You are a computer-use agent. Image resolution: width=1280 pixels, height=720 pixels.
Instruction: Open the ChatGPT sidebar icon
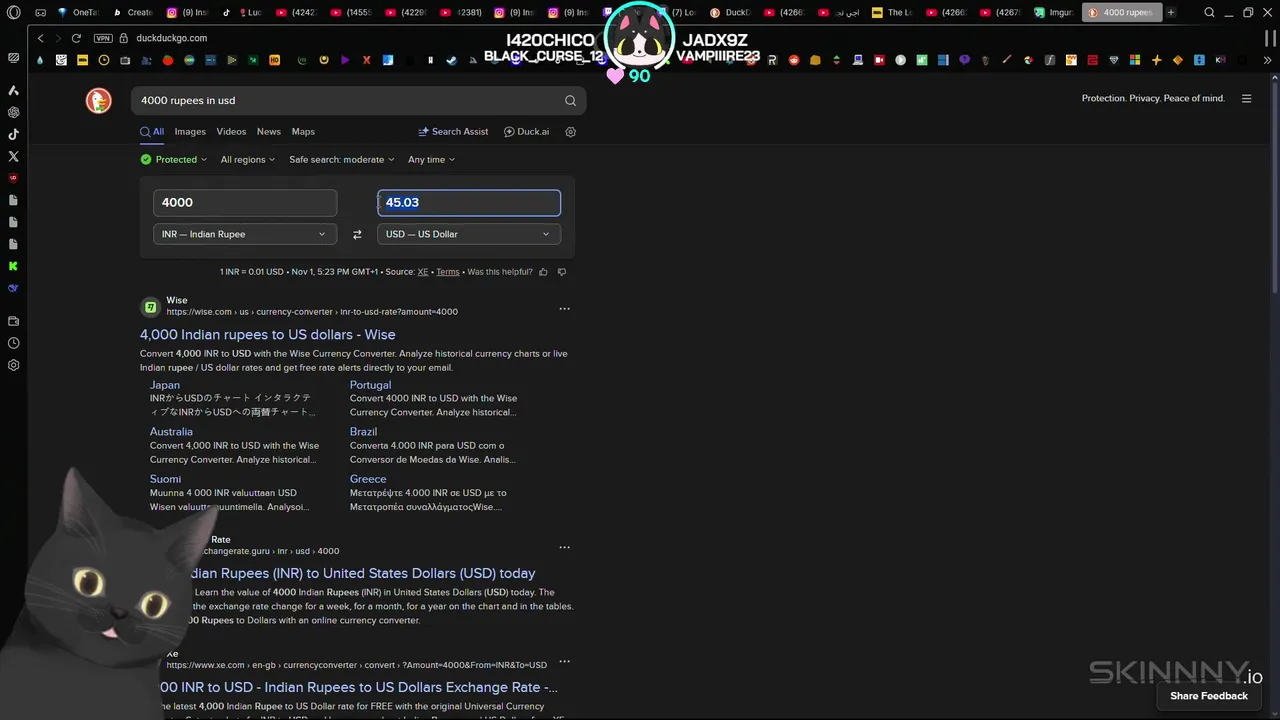click(14, 113)
